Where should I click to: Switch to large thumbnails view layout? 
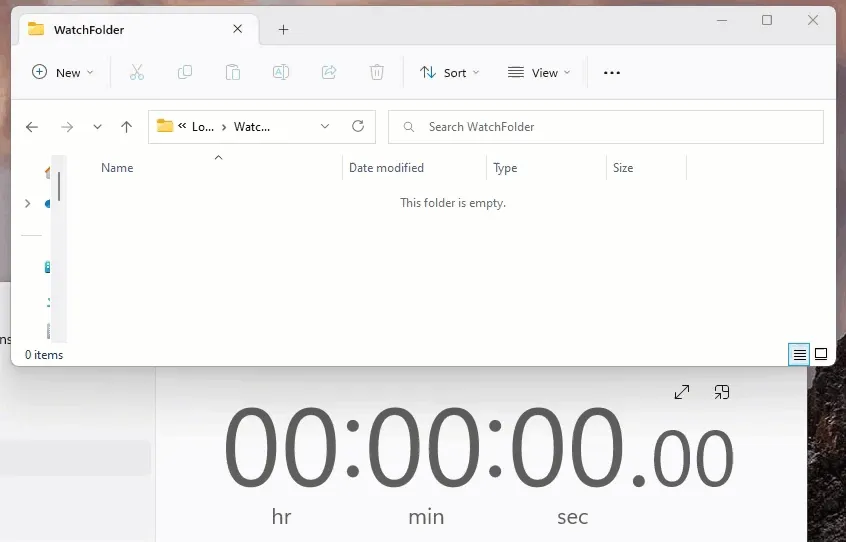click(x=821, y=354)
